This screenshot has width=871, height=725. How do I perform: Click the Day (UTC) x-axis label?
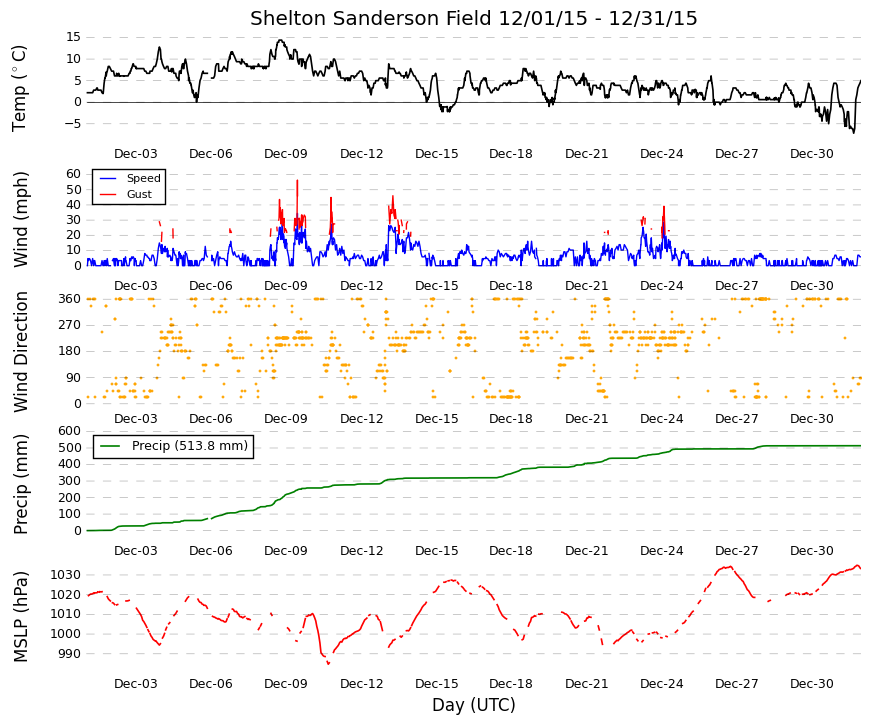[473, 705]
